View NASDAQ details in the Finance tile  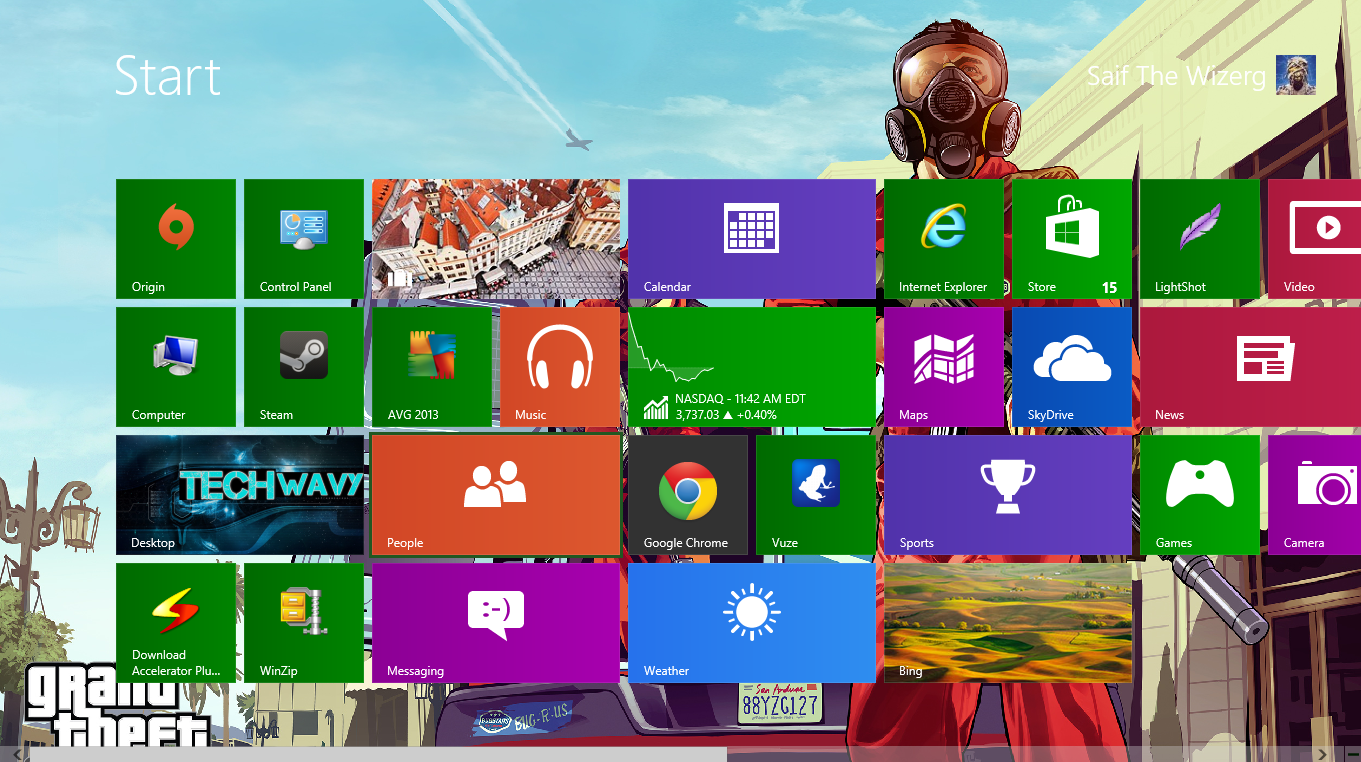(x=751, y=366)
